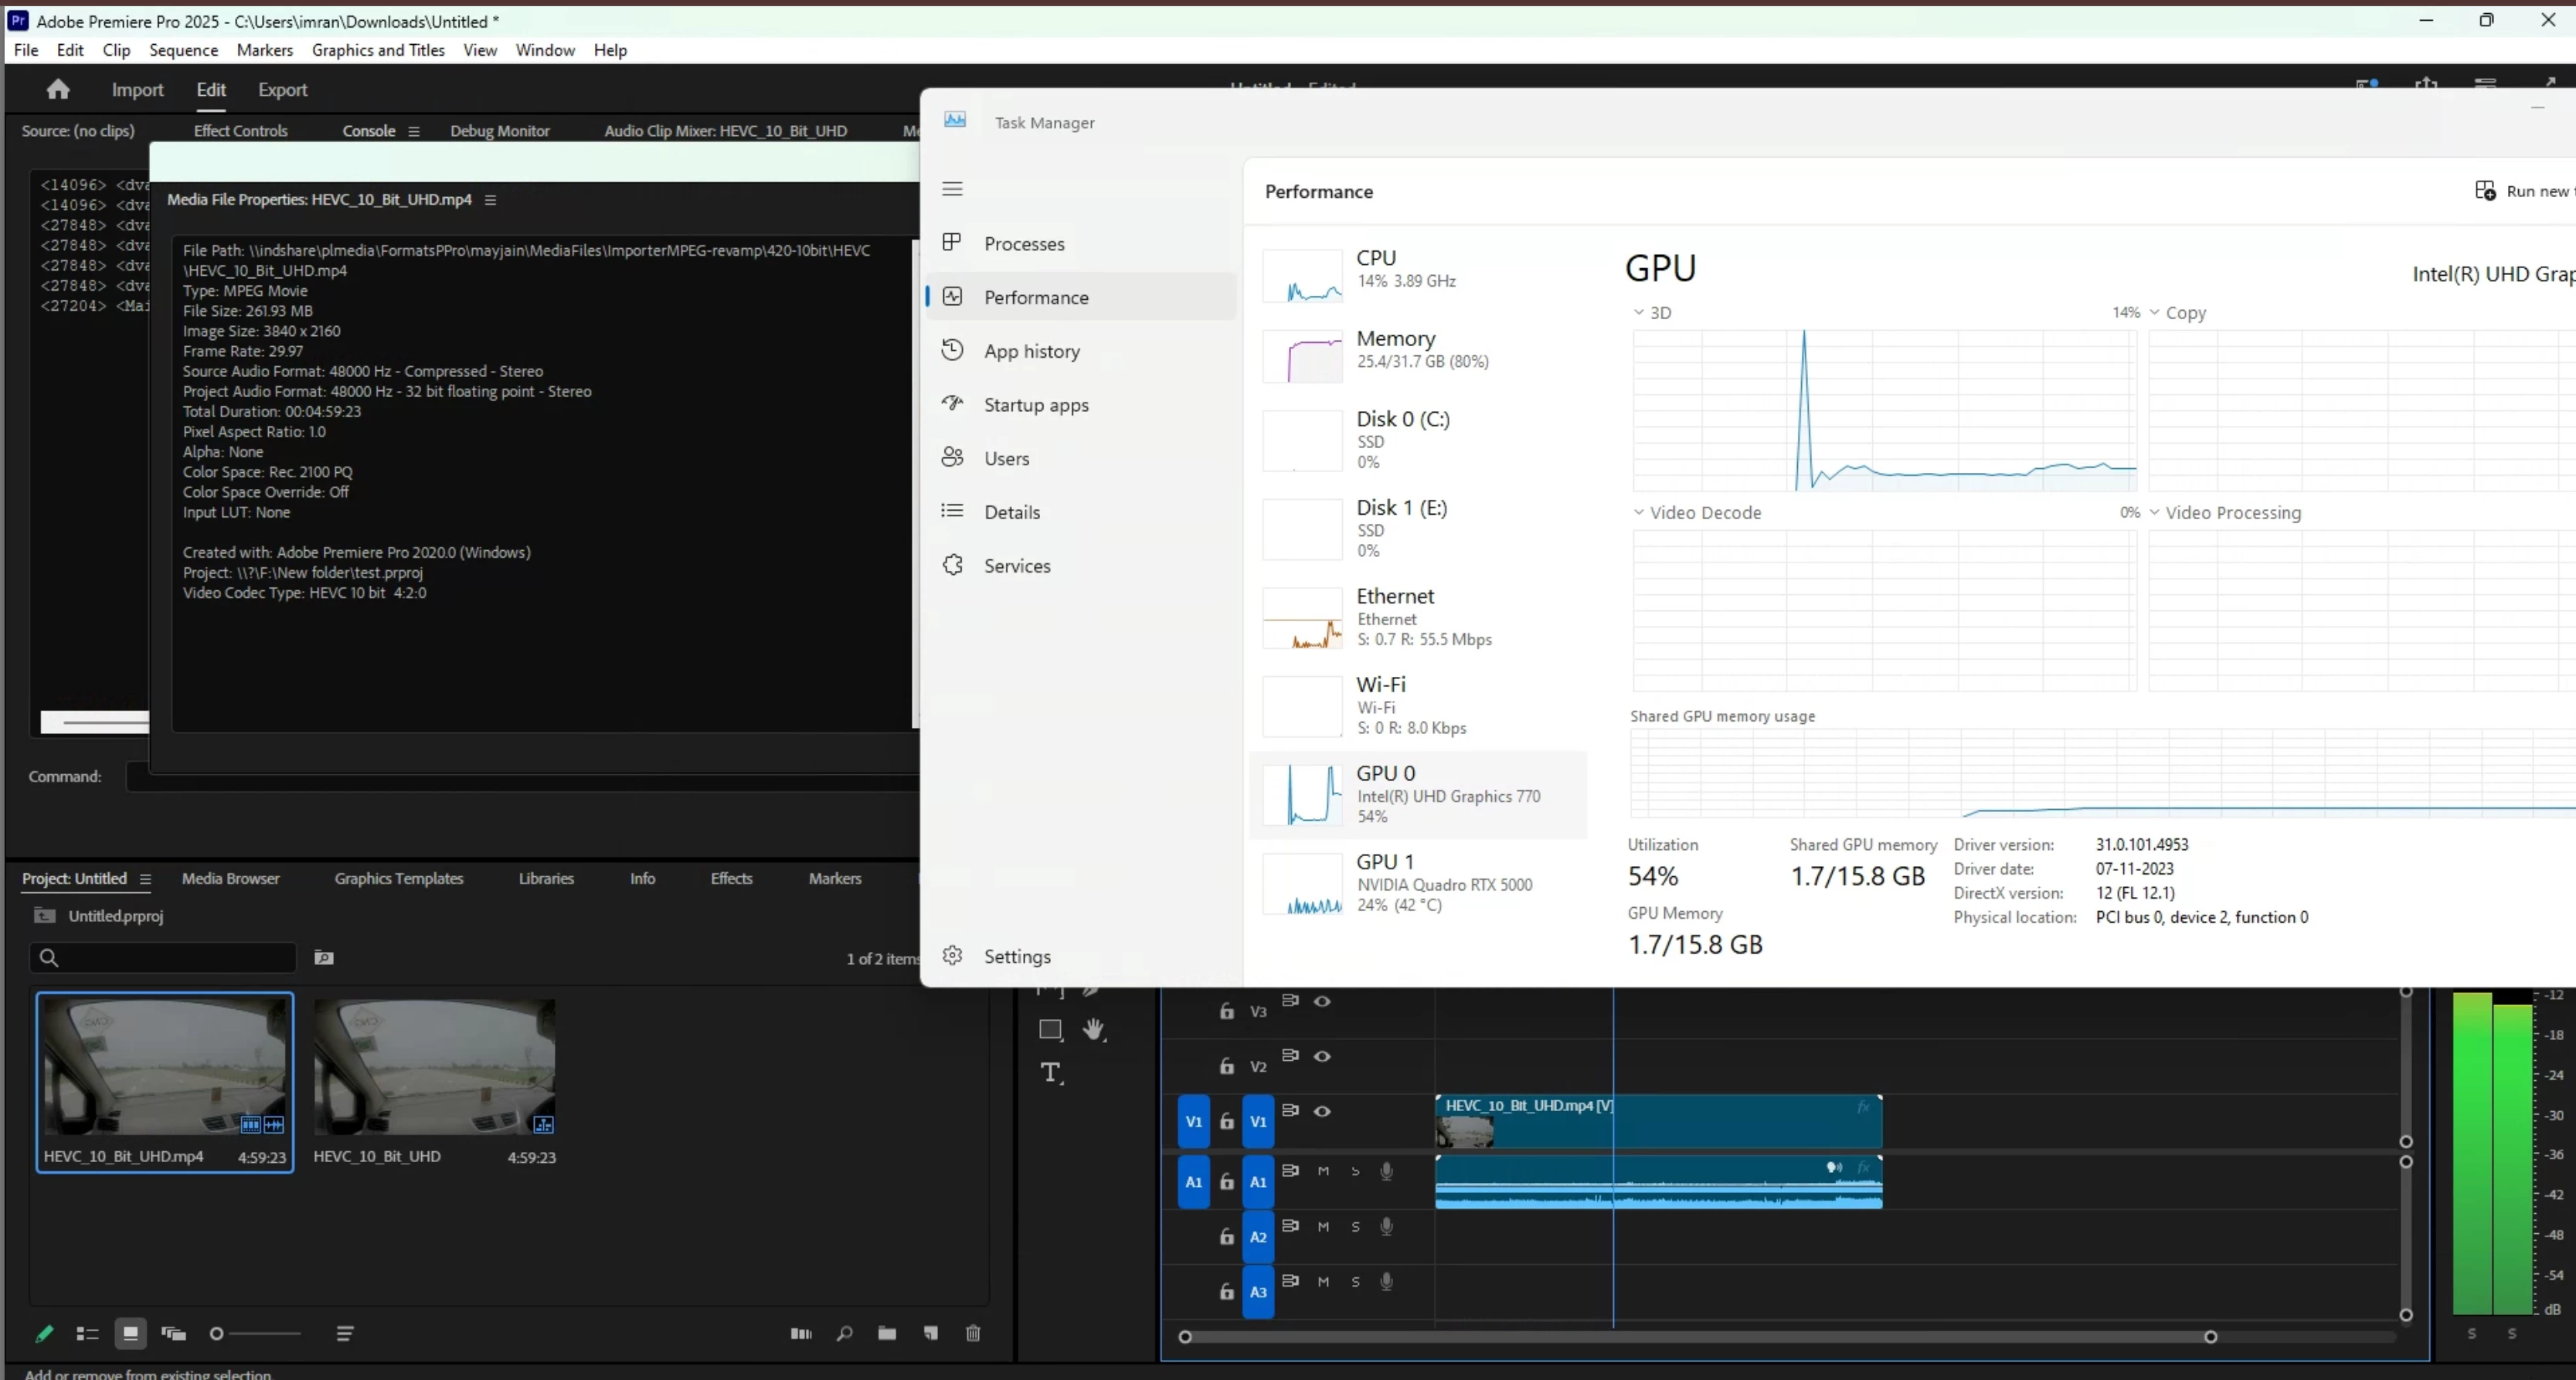The width and height of the screenshot is (2576, 1380).
Task: Select the Hand tool
Action: [x=1094, y=1029]
